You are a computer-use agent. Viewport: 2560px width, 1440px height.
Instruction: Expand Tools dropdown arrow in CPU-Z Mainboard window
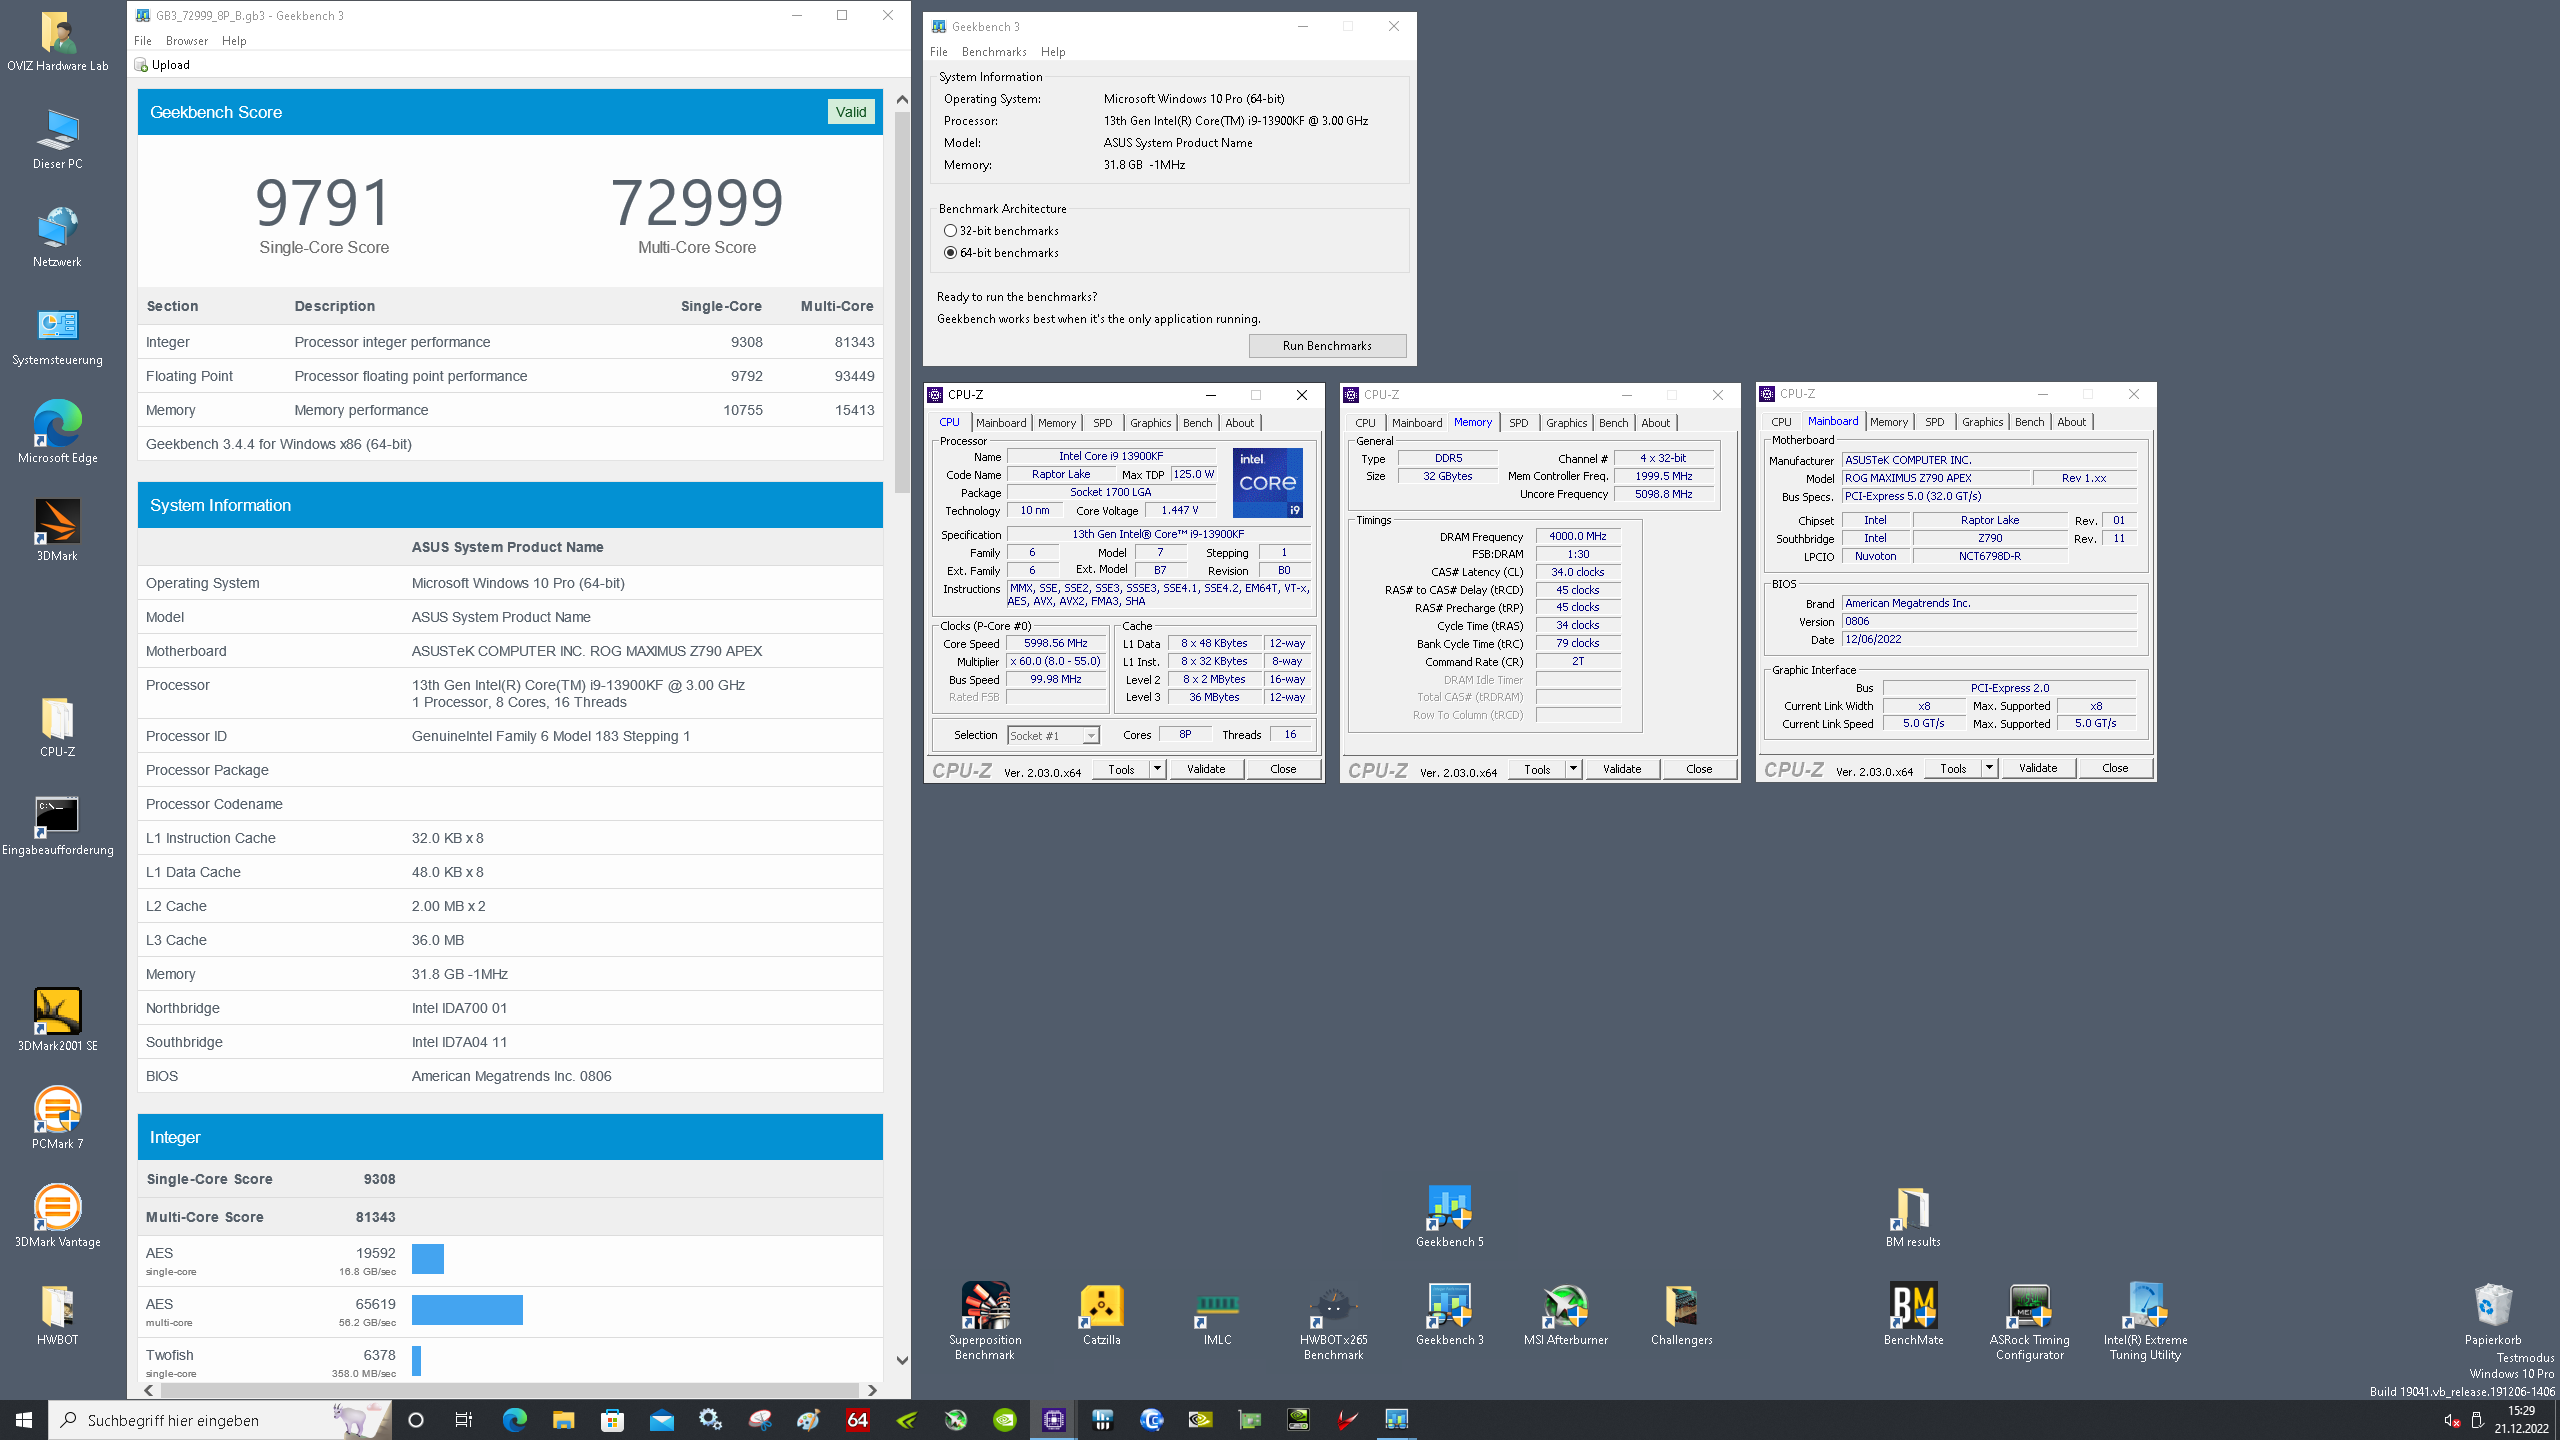pyautogui.click(x=1989, y=768)
